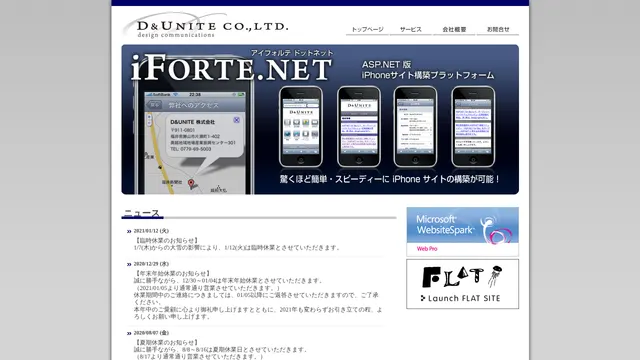Click the design communications tagline

(x=176, y=35)
